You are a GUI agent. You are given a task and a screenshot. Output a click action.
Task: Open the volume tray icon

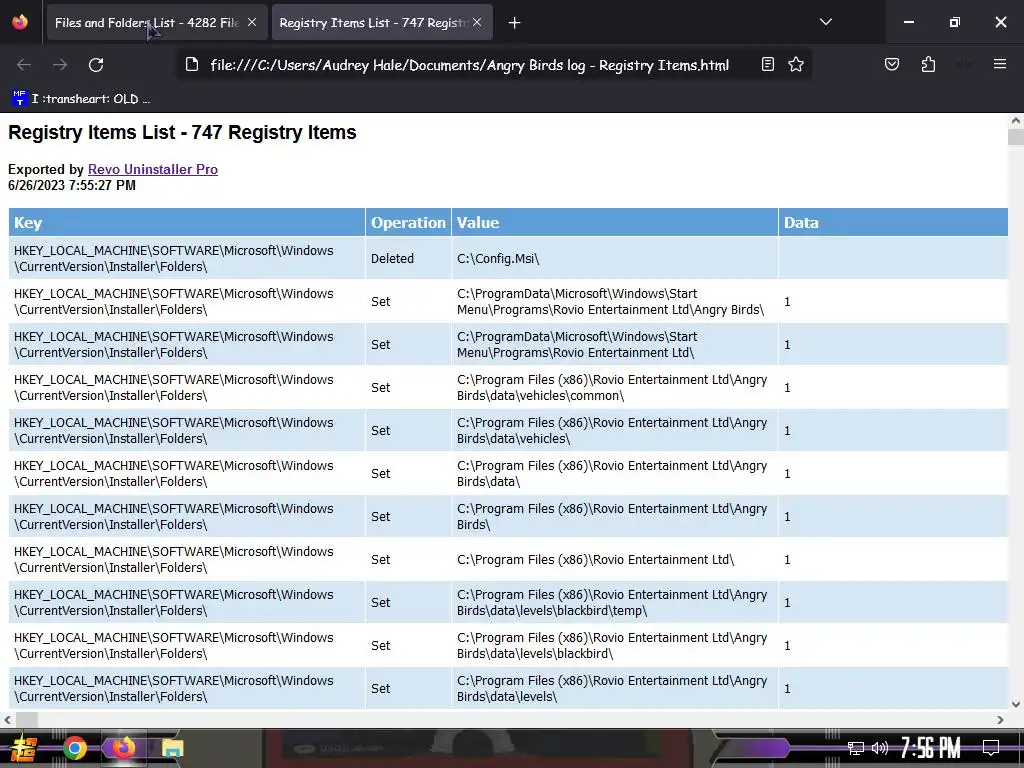(880, 748)
